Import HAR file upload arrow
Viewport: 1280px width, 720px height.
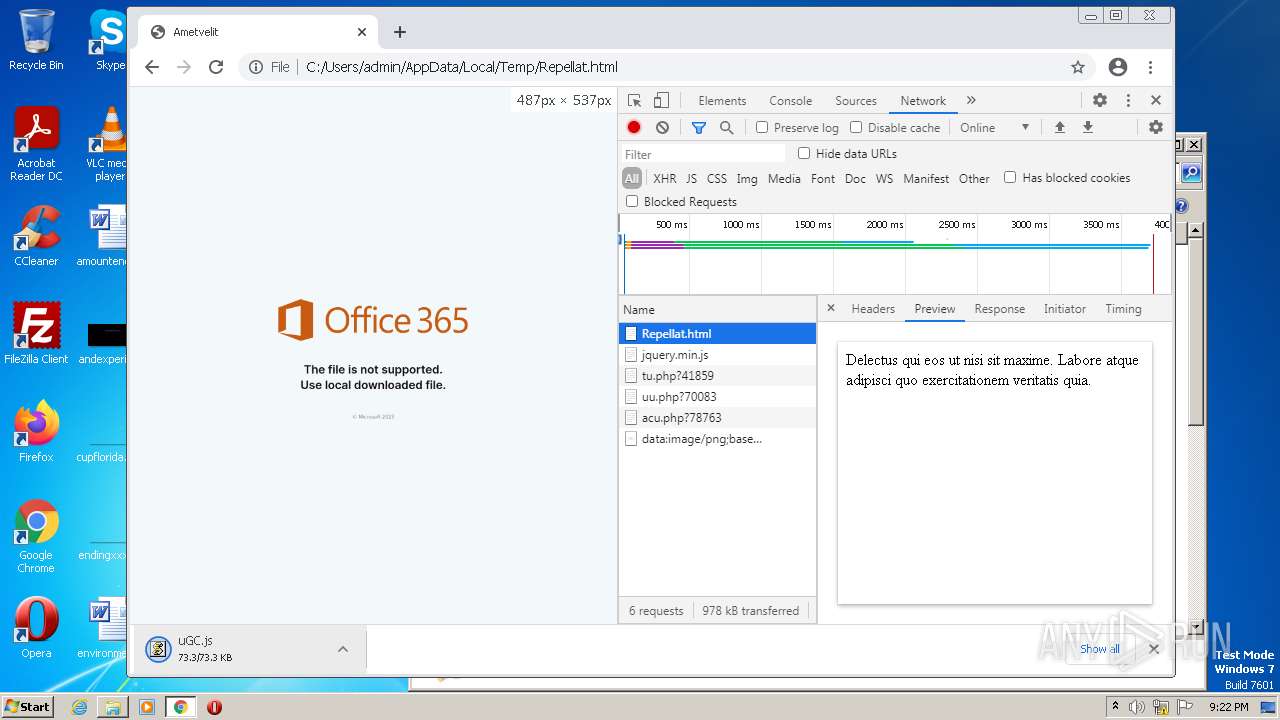[1060, 127]
